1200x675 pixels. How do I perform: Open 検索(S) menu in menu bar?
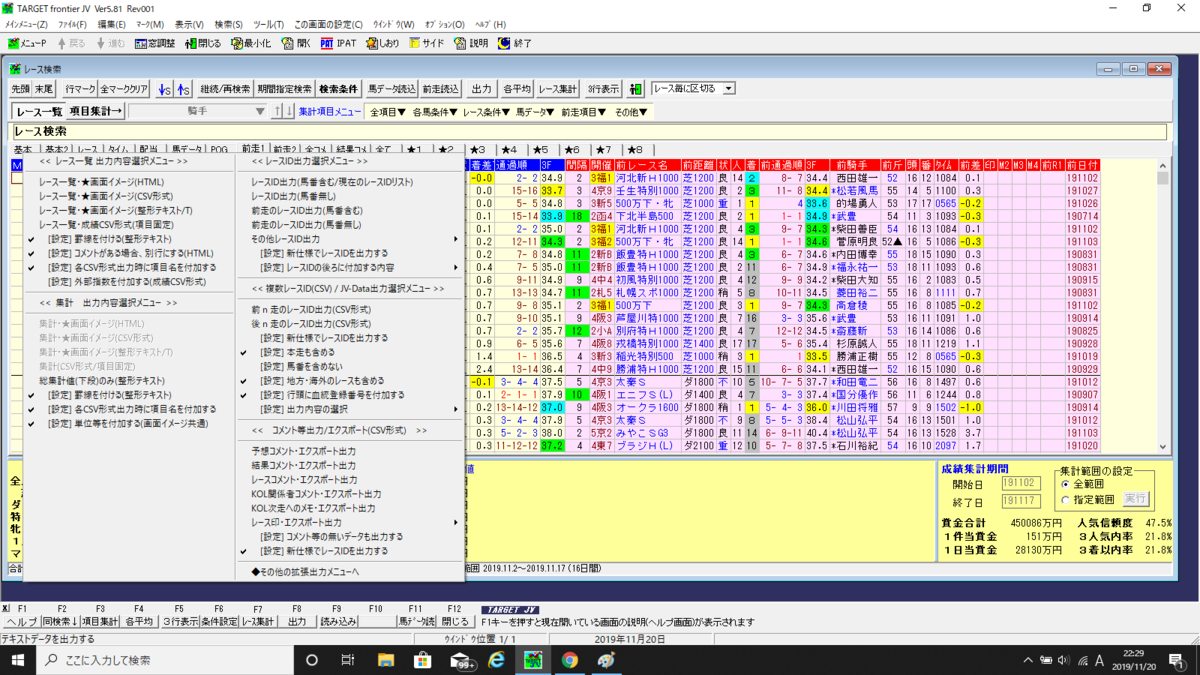coord(229,24)
